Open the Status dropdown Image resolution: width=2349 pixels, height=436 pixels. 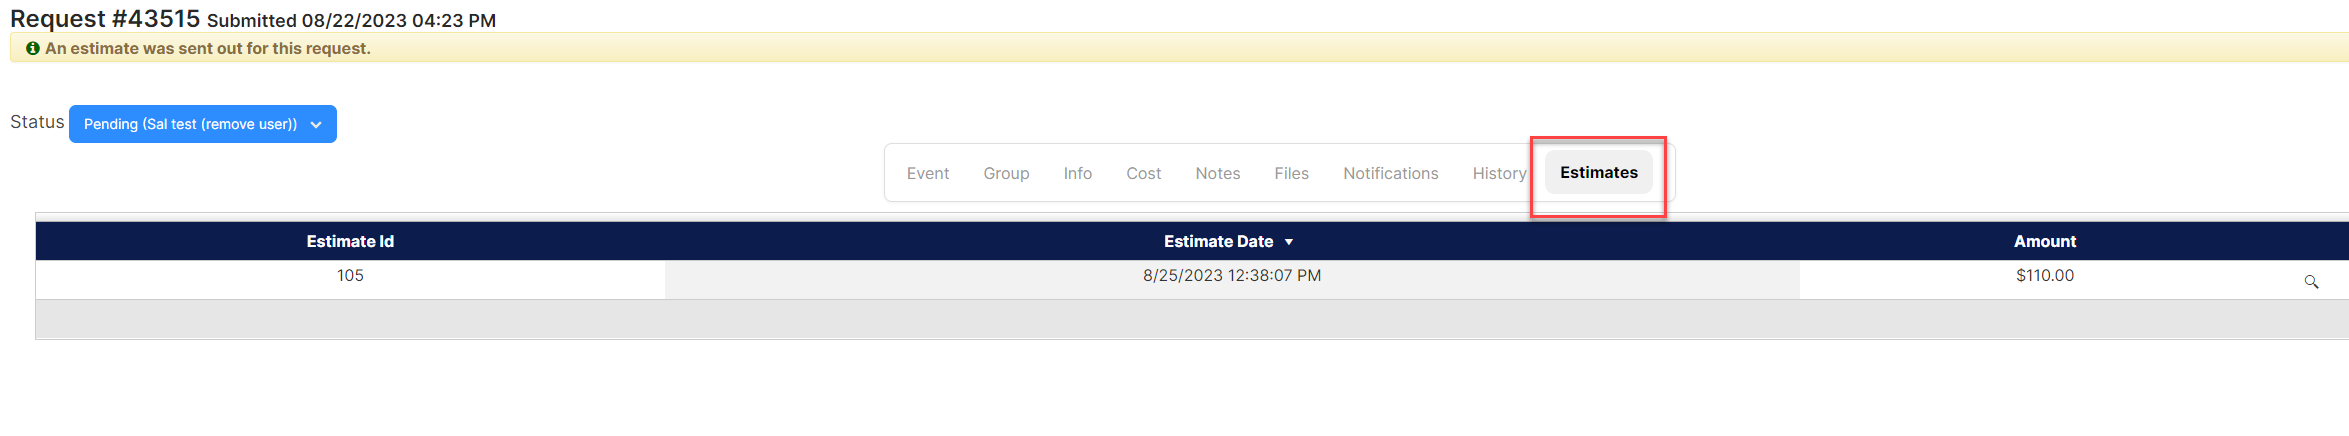point(203,124)
